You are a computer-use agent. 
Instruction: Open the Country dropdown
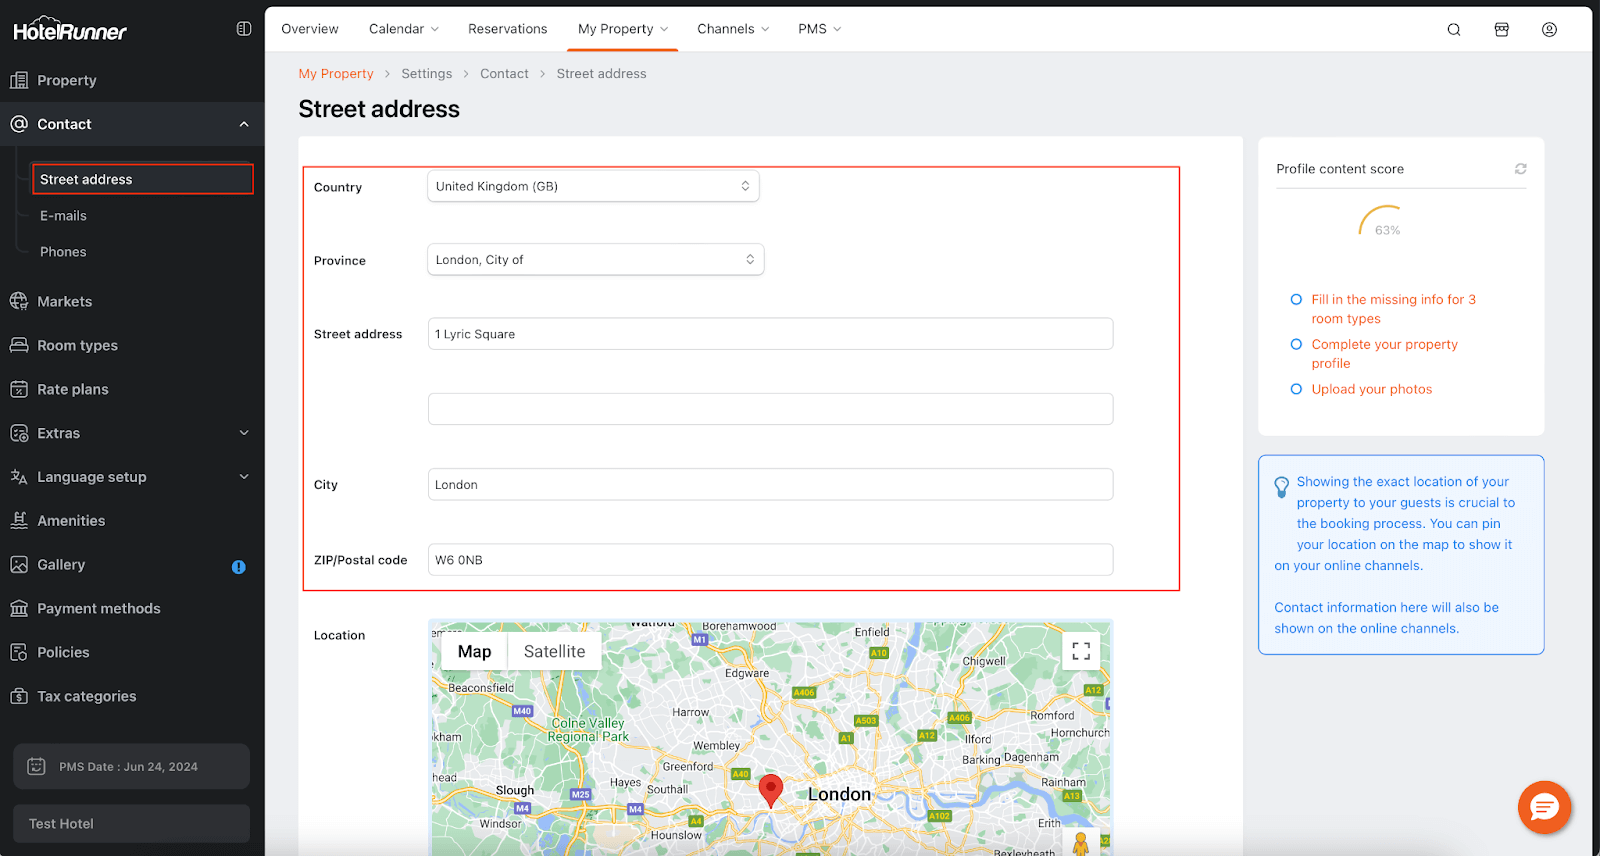click(x=593, y=186)
